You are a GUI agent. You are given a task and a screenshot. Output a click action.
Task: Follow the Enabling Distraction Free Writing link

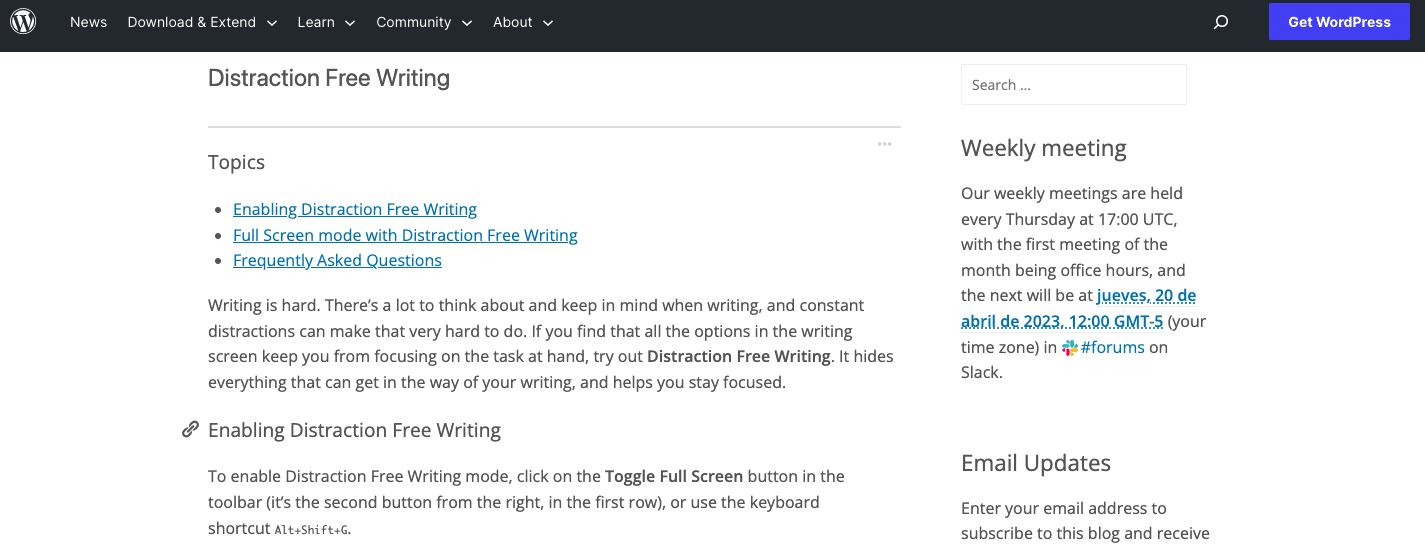pos(355,209)
